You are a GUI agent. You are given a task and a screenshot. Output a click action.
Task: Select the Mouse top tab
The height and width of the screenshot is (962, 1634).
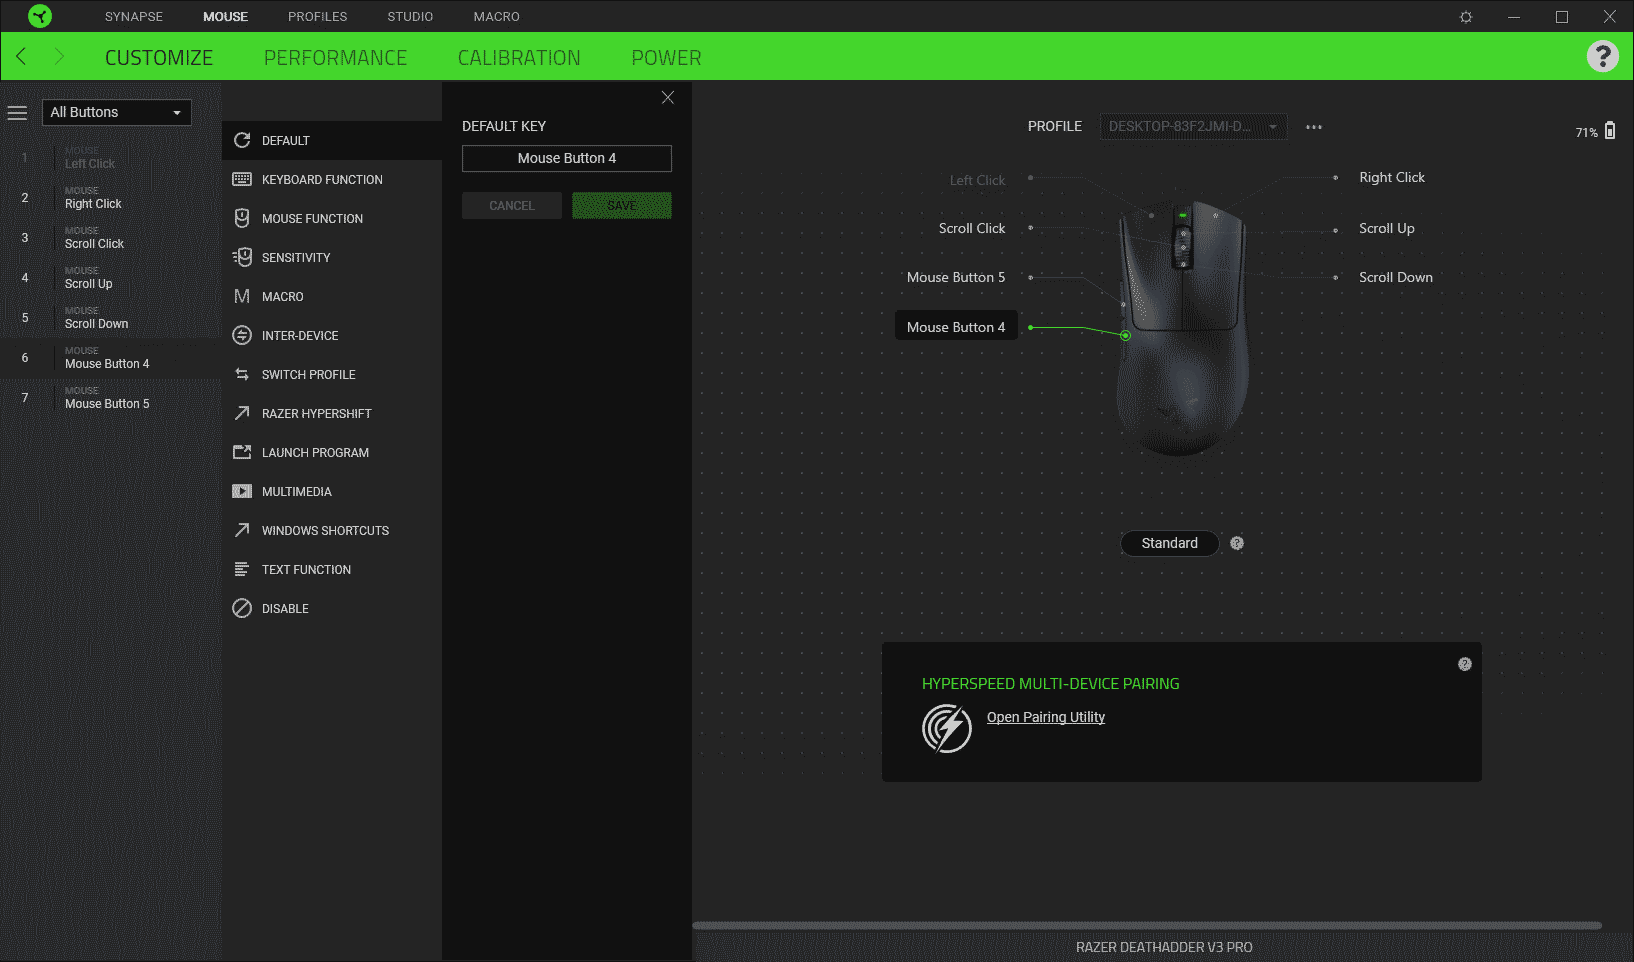[x=225, y=16]
